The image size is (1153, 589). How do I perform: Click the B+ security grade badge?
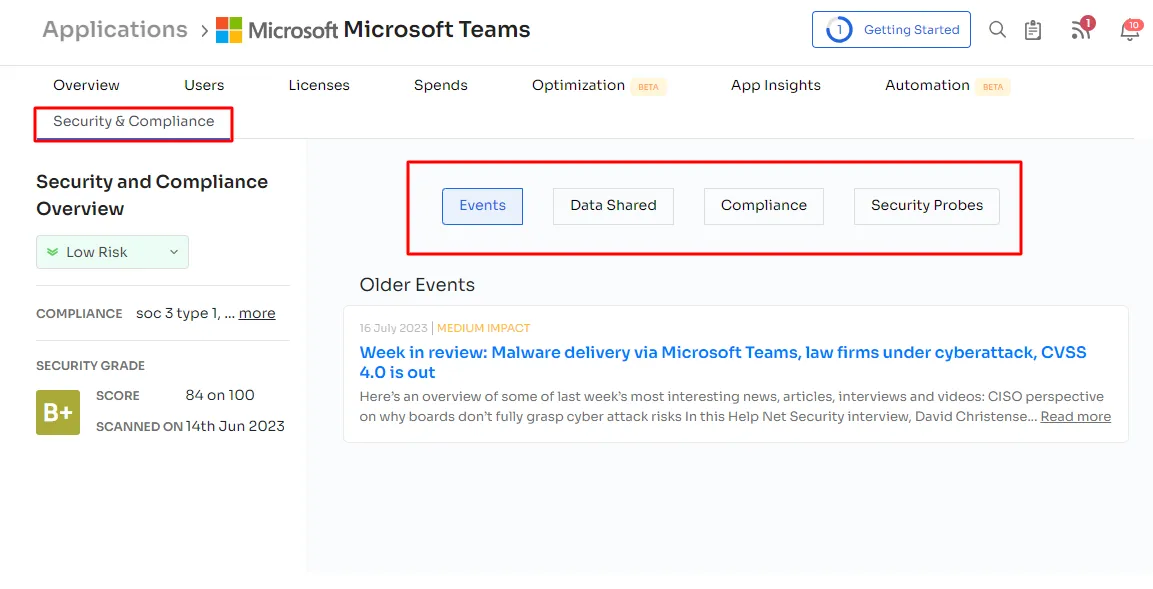[x=58, y=413]
